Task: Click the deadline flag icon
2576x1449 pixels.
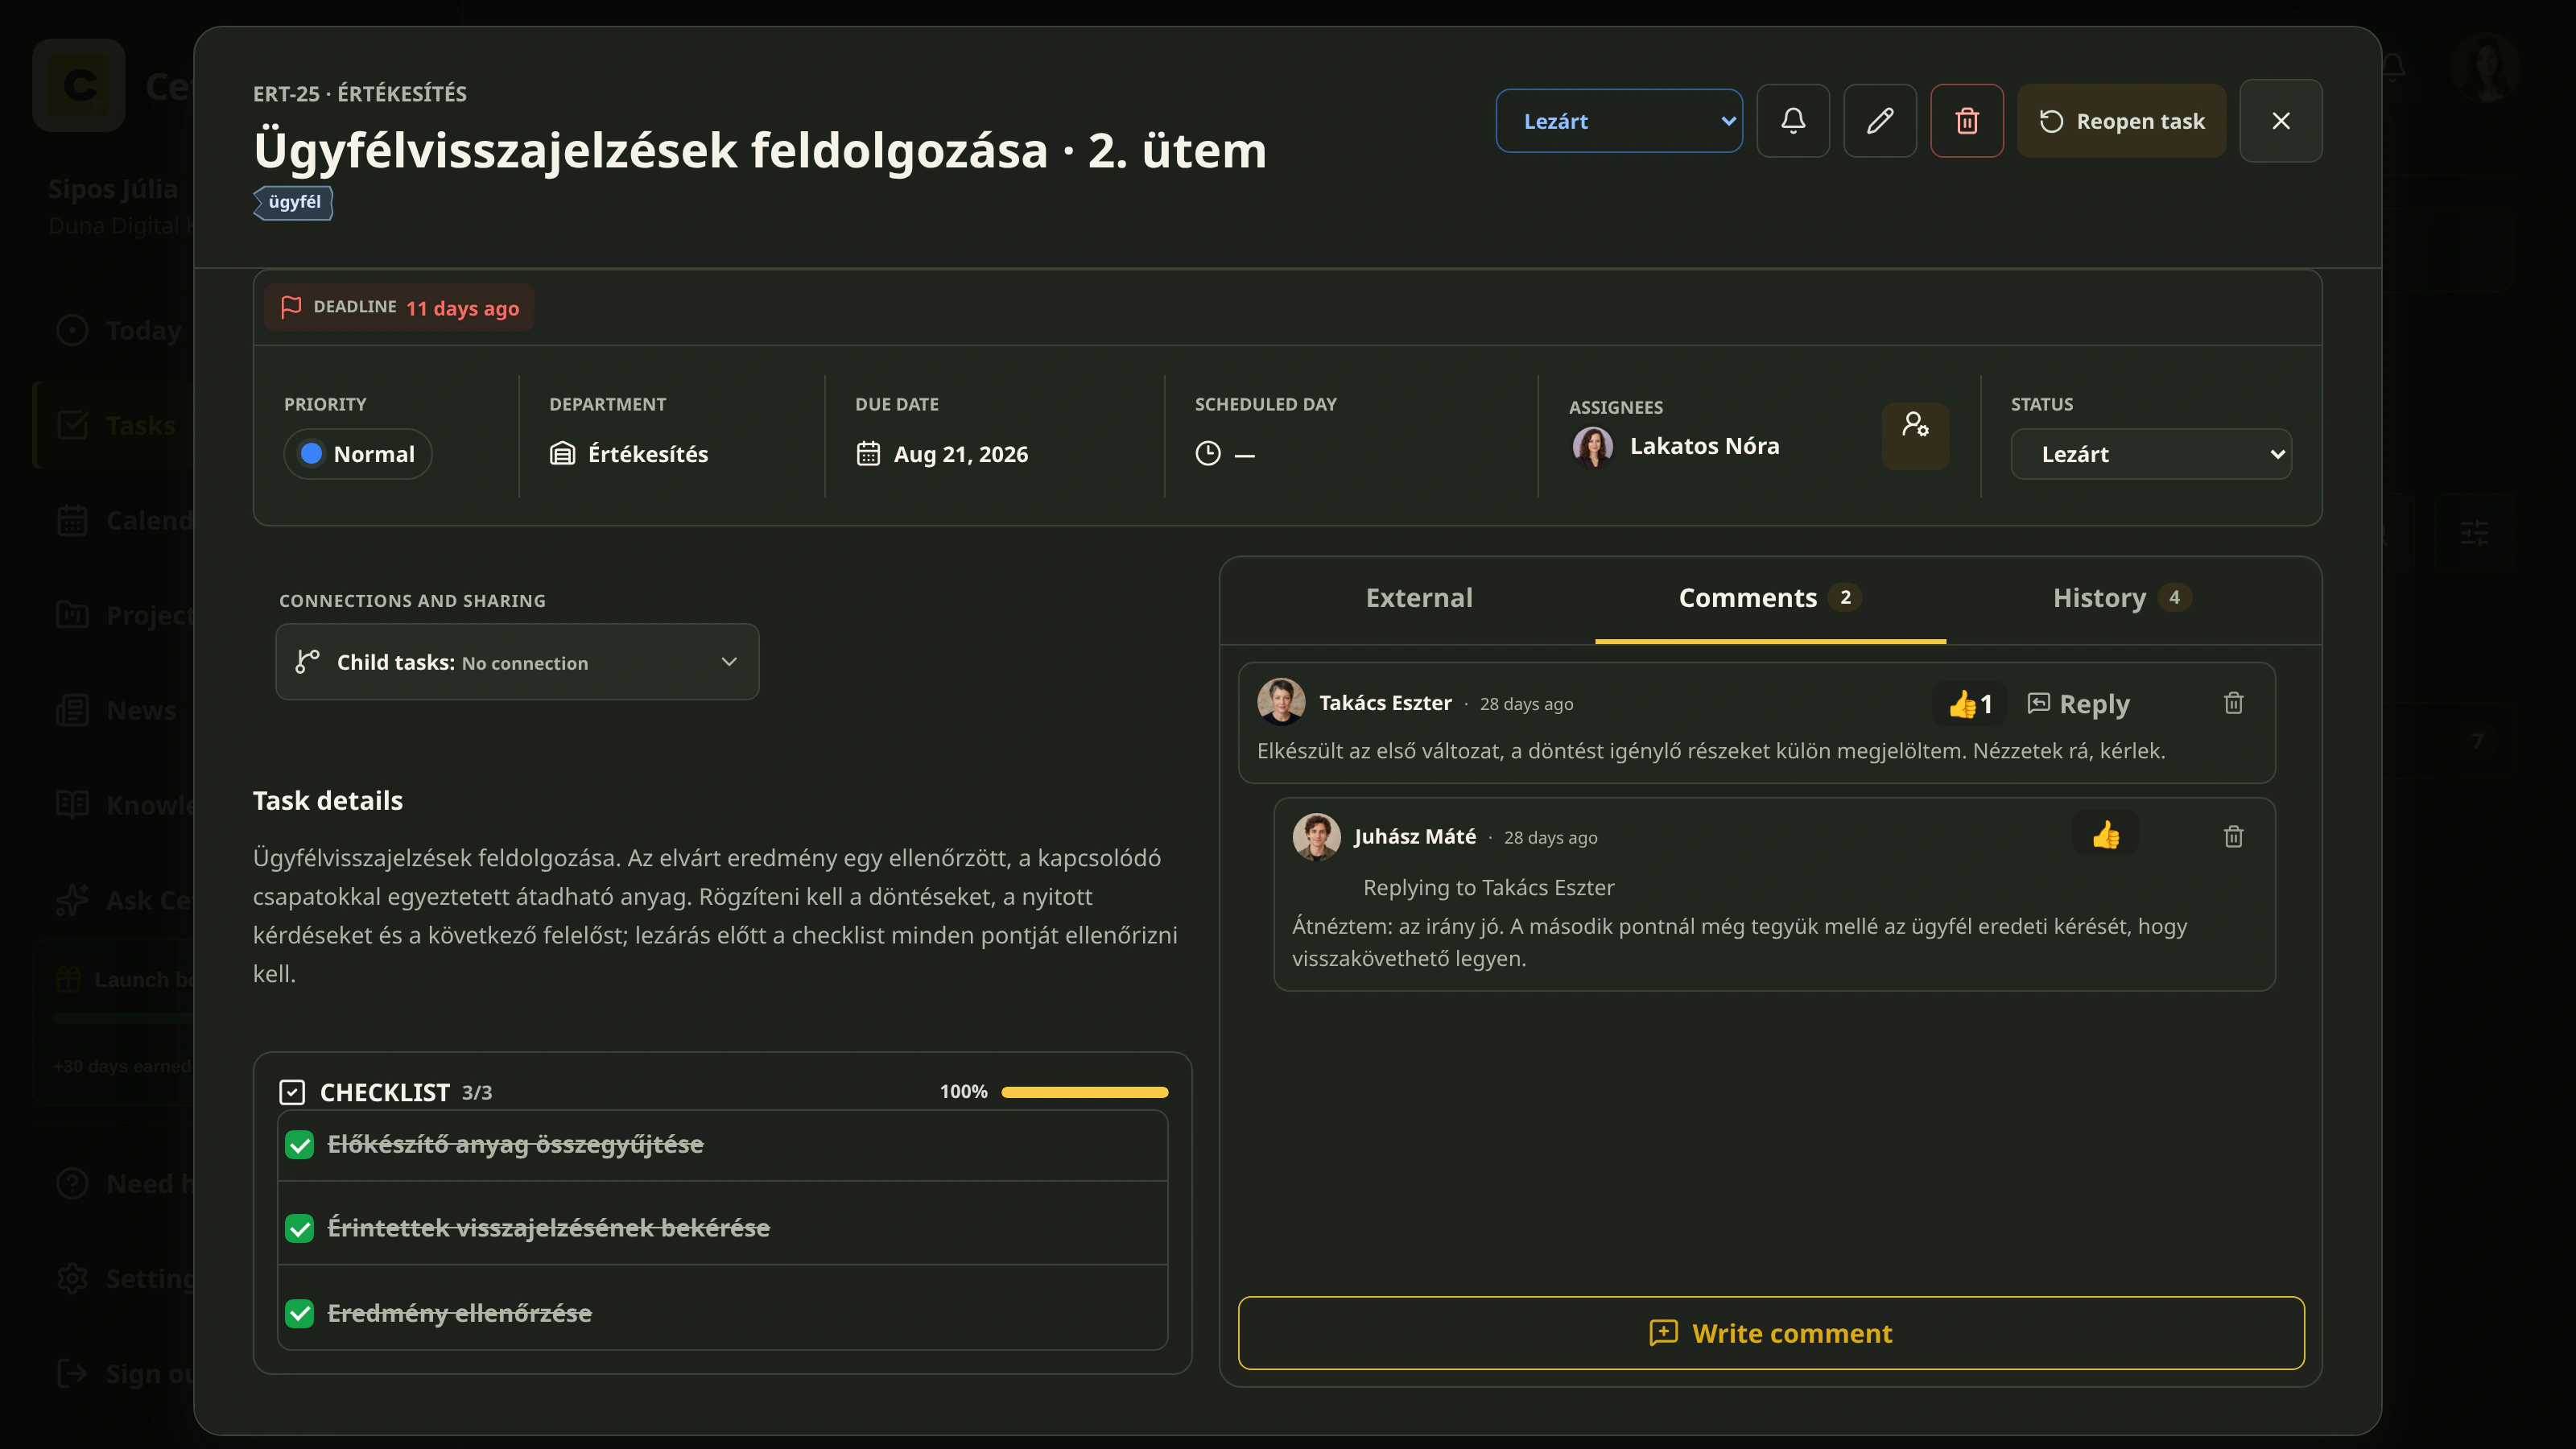Action: 291,307
